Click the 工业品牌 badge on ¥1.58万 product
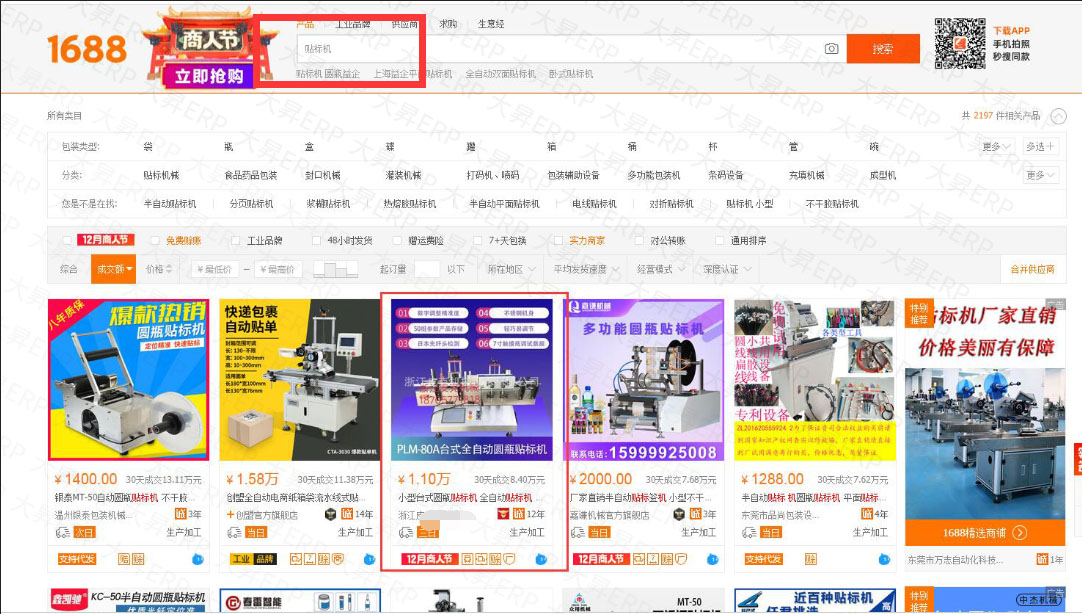Viewport: 1082px width, 614px height. pyautogui.click(x=253, y=559)
